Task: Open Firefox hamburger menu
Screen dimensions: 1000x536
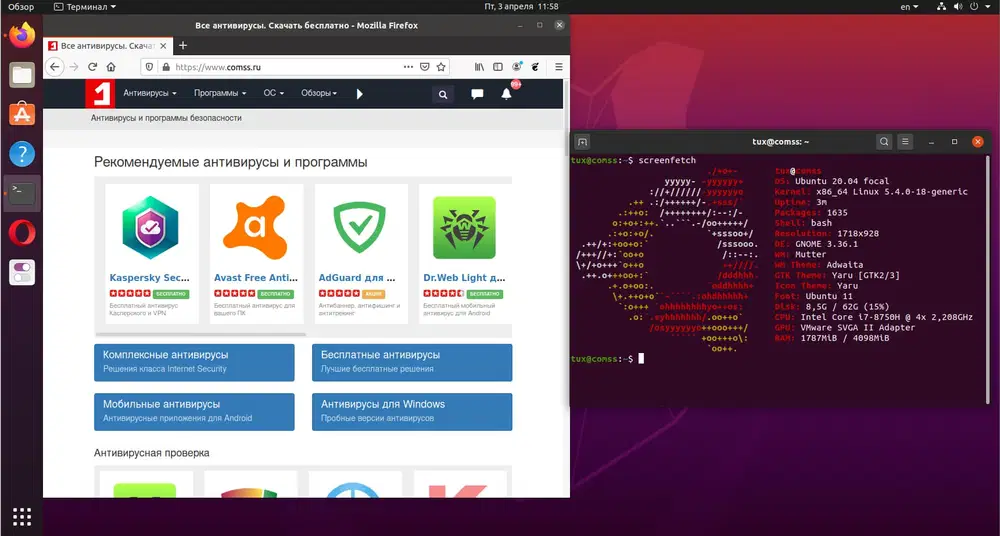Action: [x=559, y=67]
